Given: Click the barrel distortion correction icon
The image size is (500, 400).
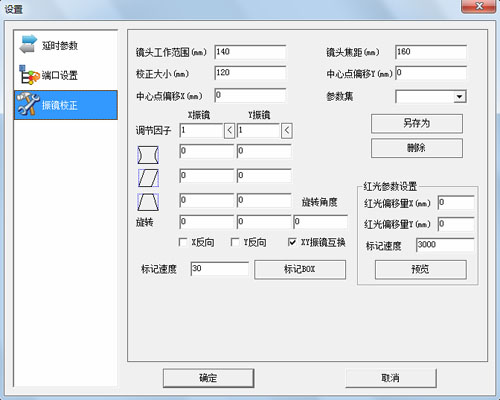Looking at the screenshot, I should (148, 155).
